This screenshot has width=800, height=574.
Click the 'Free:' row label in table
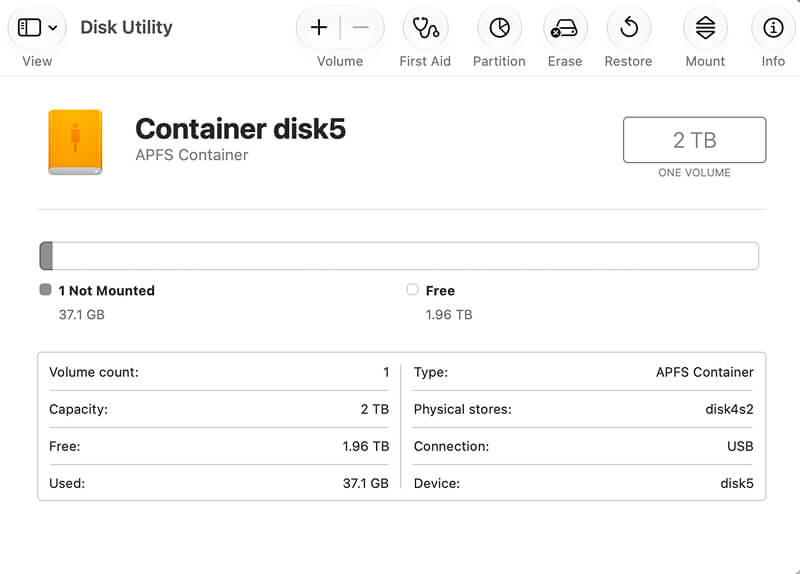point(65,446)
